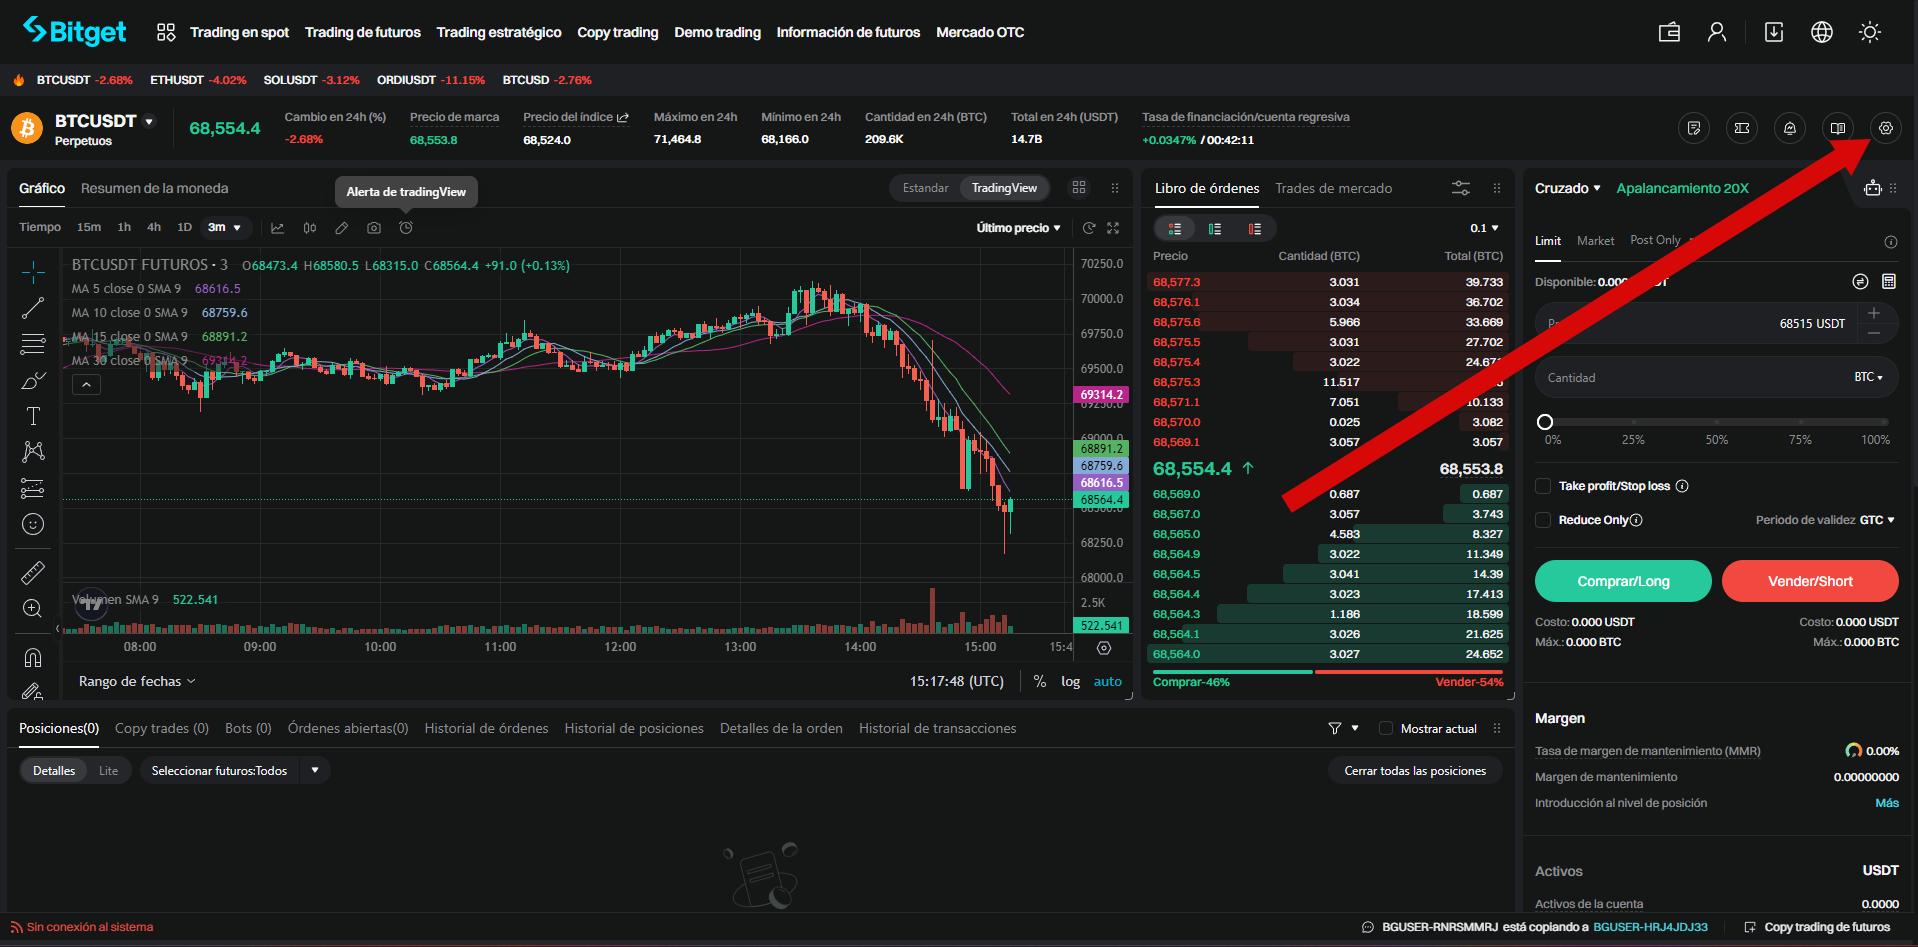Open the ruler measurement tool

tap(33, 572)
